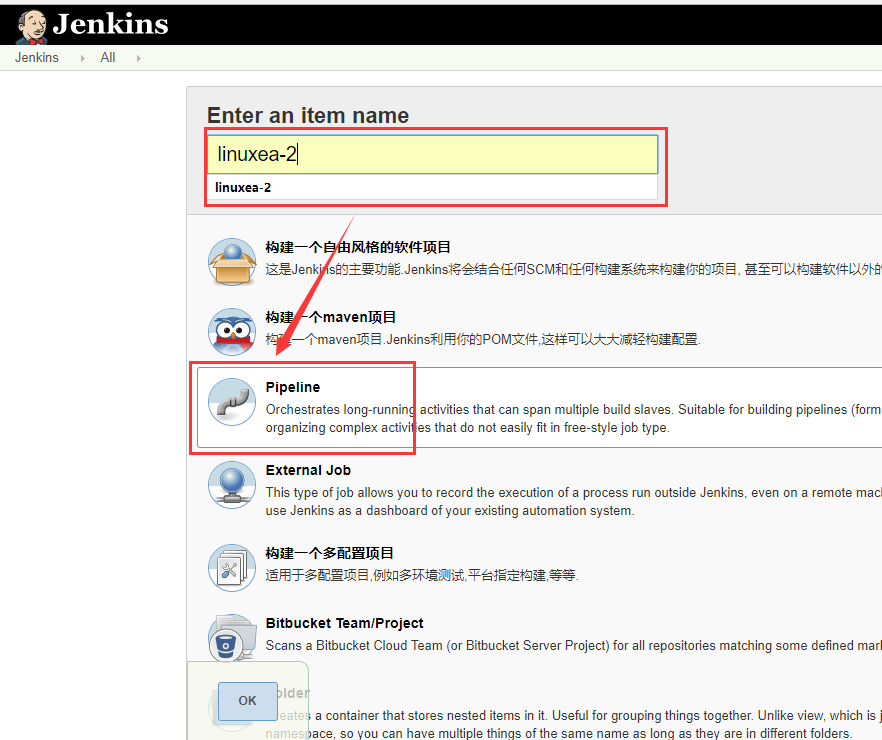This screenshot has width=882, height=740.
Task: Open the All breadcrumb link
Action: [x=107, y=57]
